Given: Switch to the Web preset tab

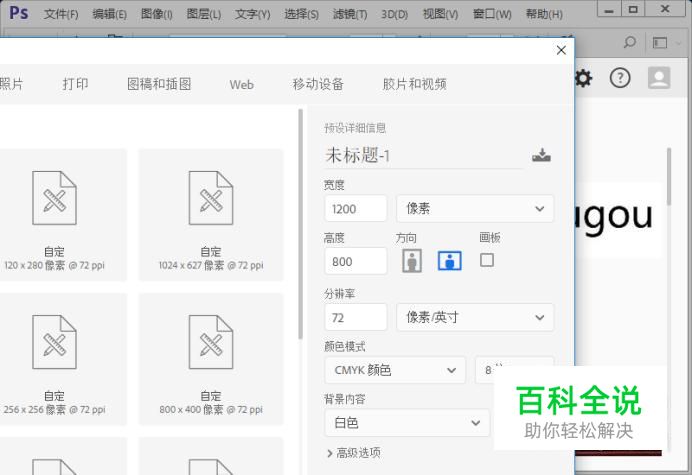Looking at the screenshot, I should point(241,84).
